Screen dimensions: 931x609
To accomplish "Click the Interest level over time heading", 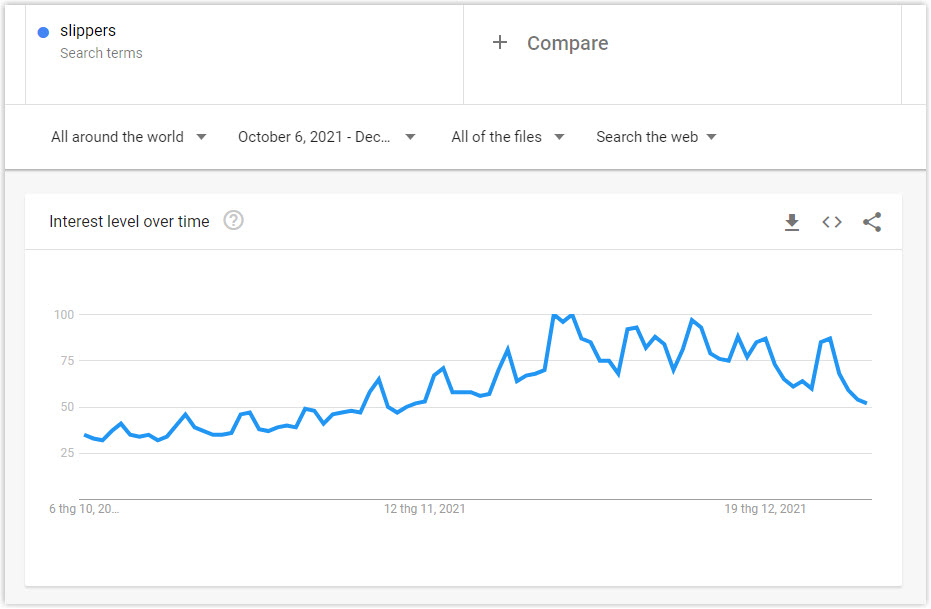I will [x=129, y=221].
